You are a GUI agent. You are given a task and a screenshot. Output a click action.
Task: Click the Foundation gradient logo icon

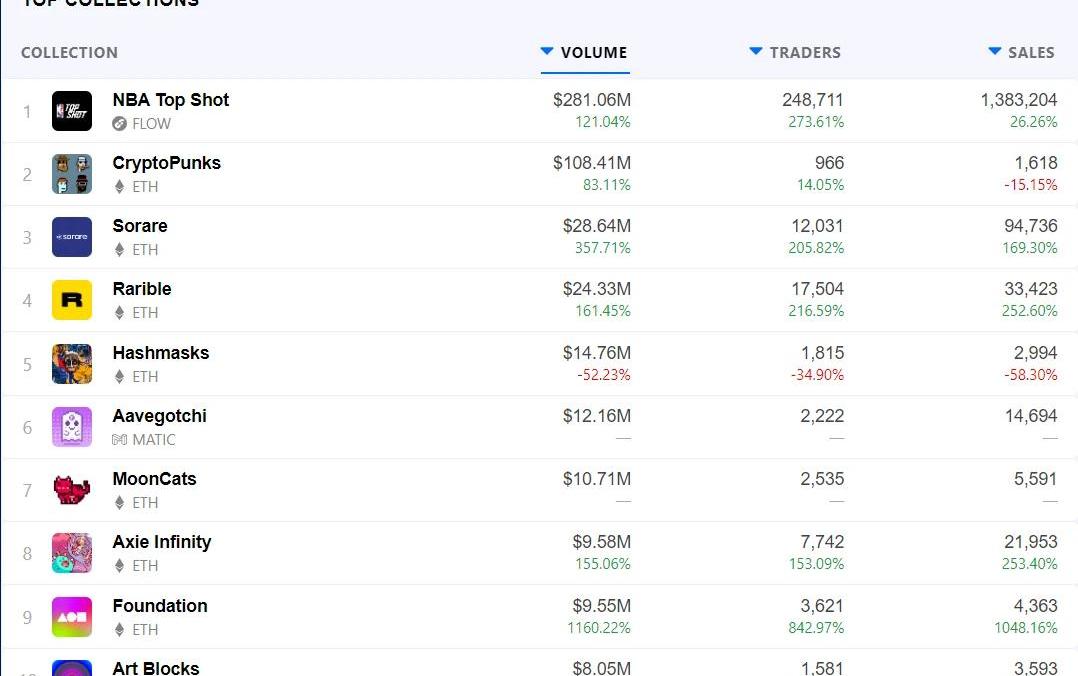pyautogui.click(x=72, y=617)
